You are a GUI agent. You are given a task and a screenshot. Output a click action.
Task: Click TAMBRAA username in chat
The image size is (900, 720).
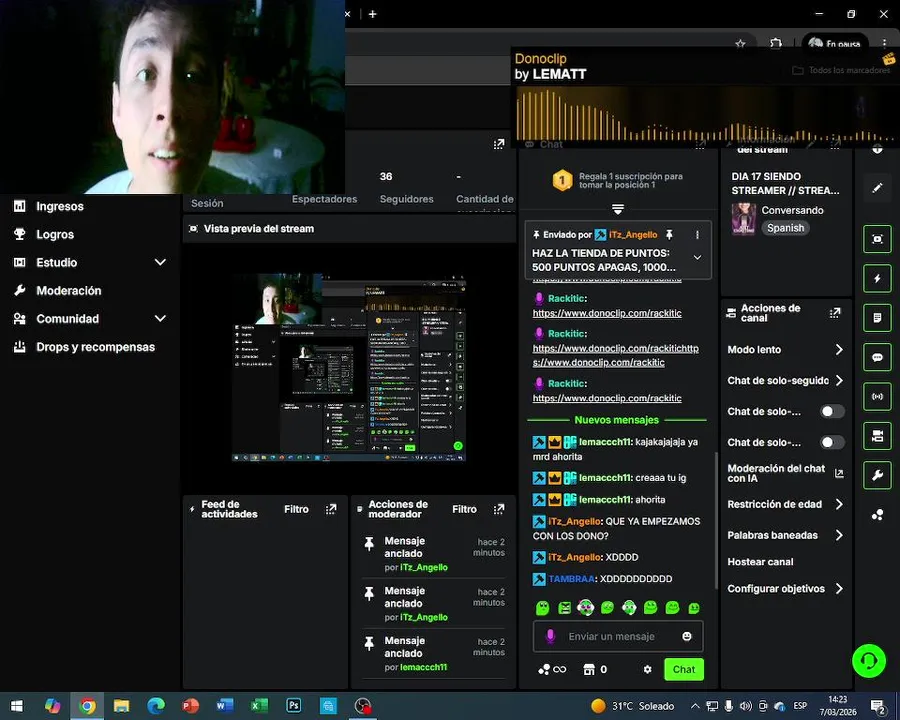(572, 579)
